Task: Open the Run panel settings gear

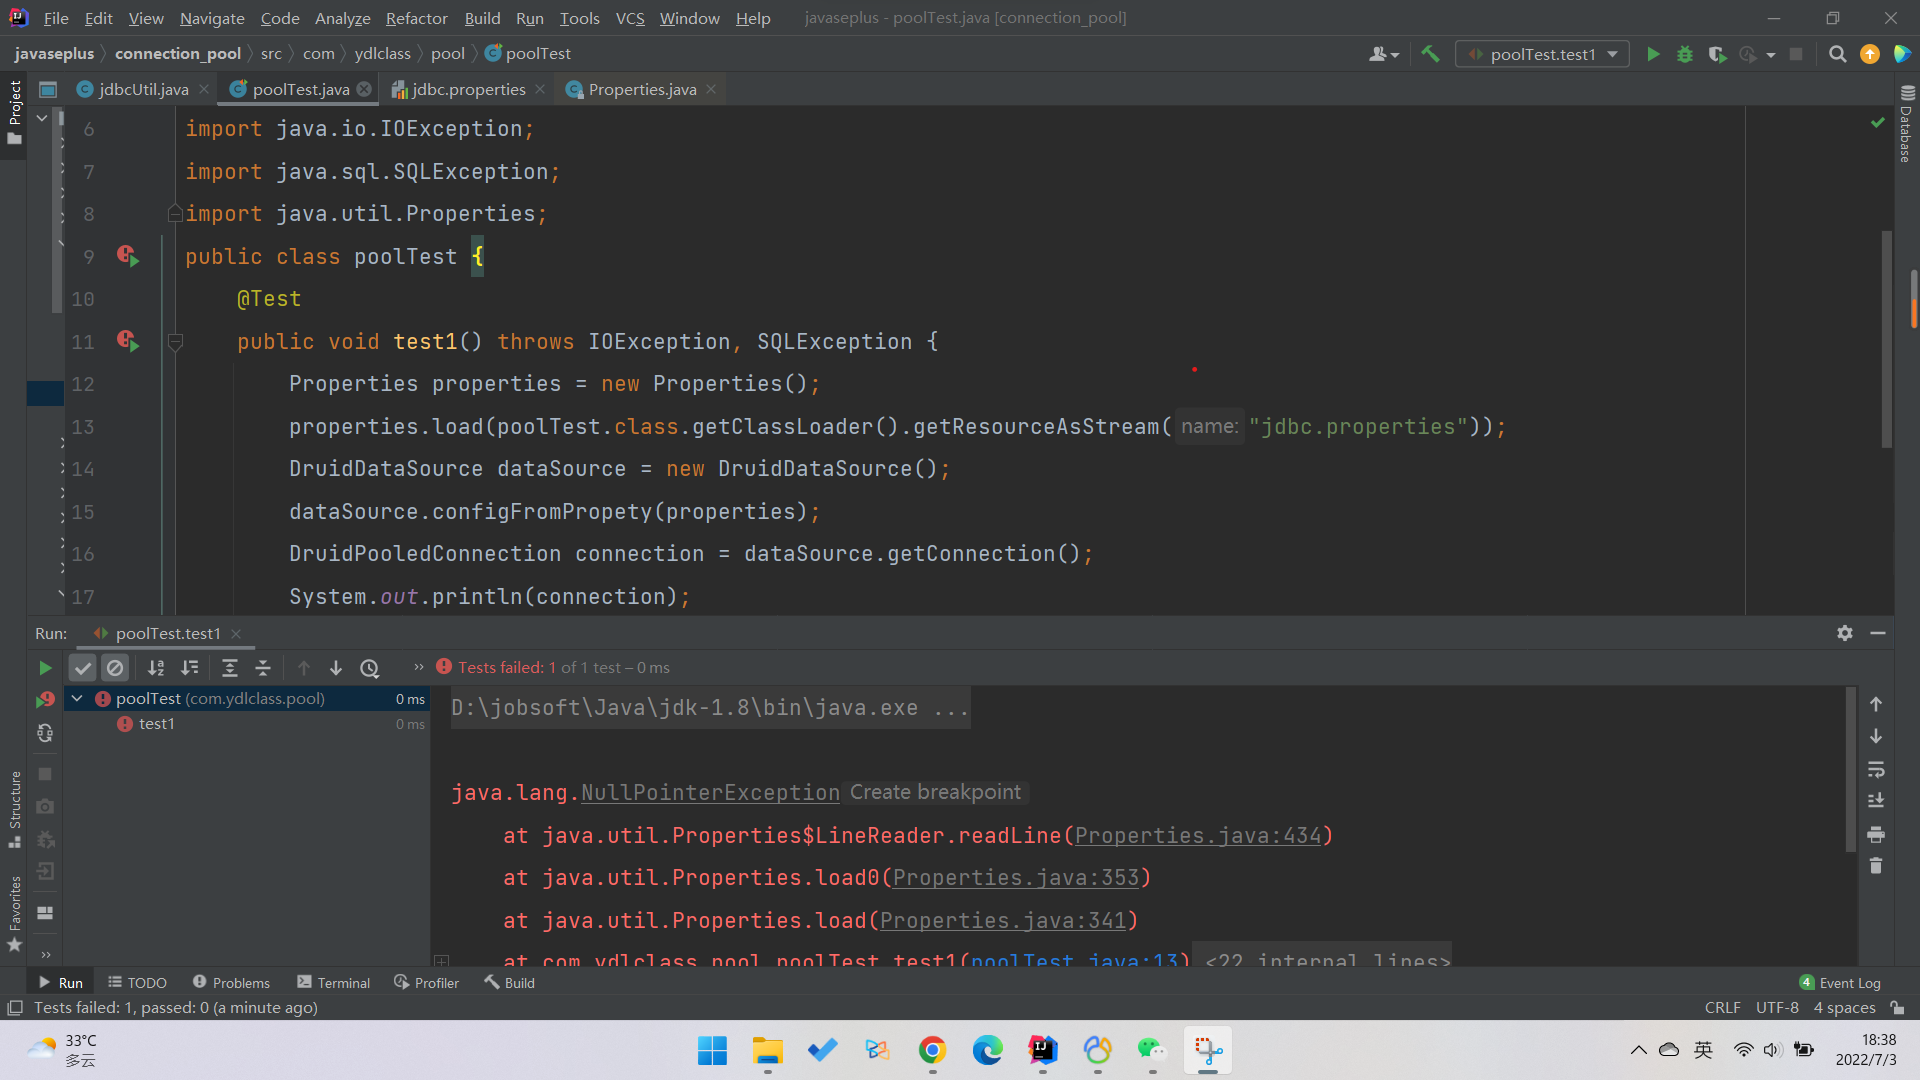Action: pos(1845,633)
